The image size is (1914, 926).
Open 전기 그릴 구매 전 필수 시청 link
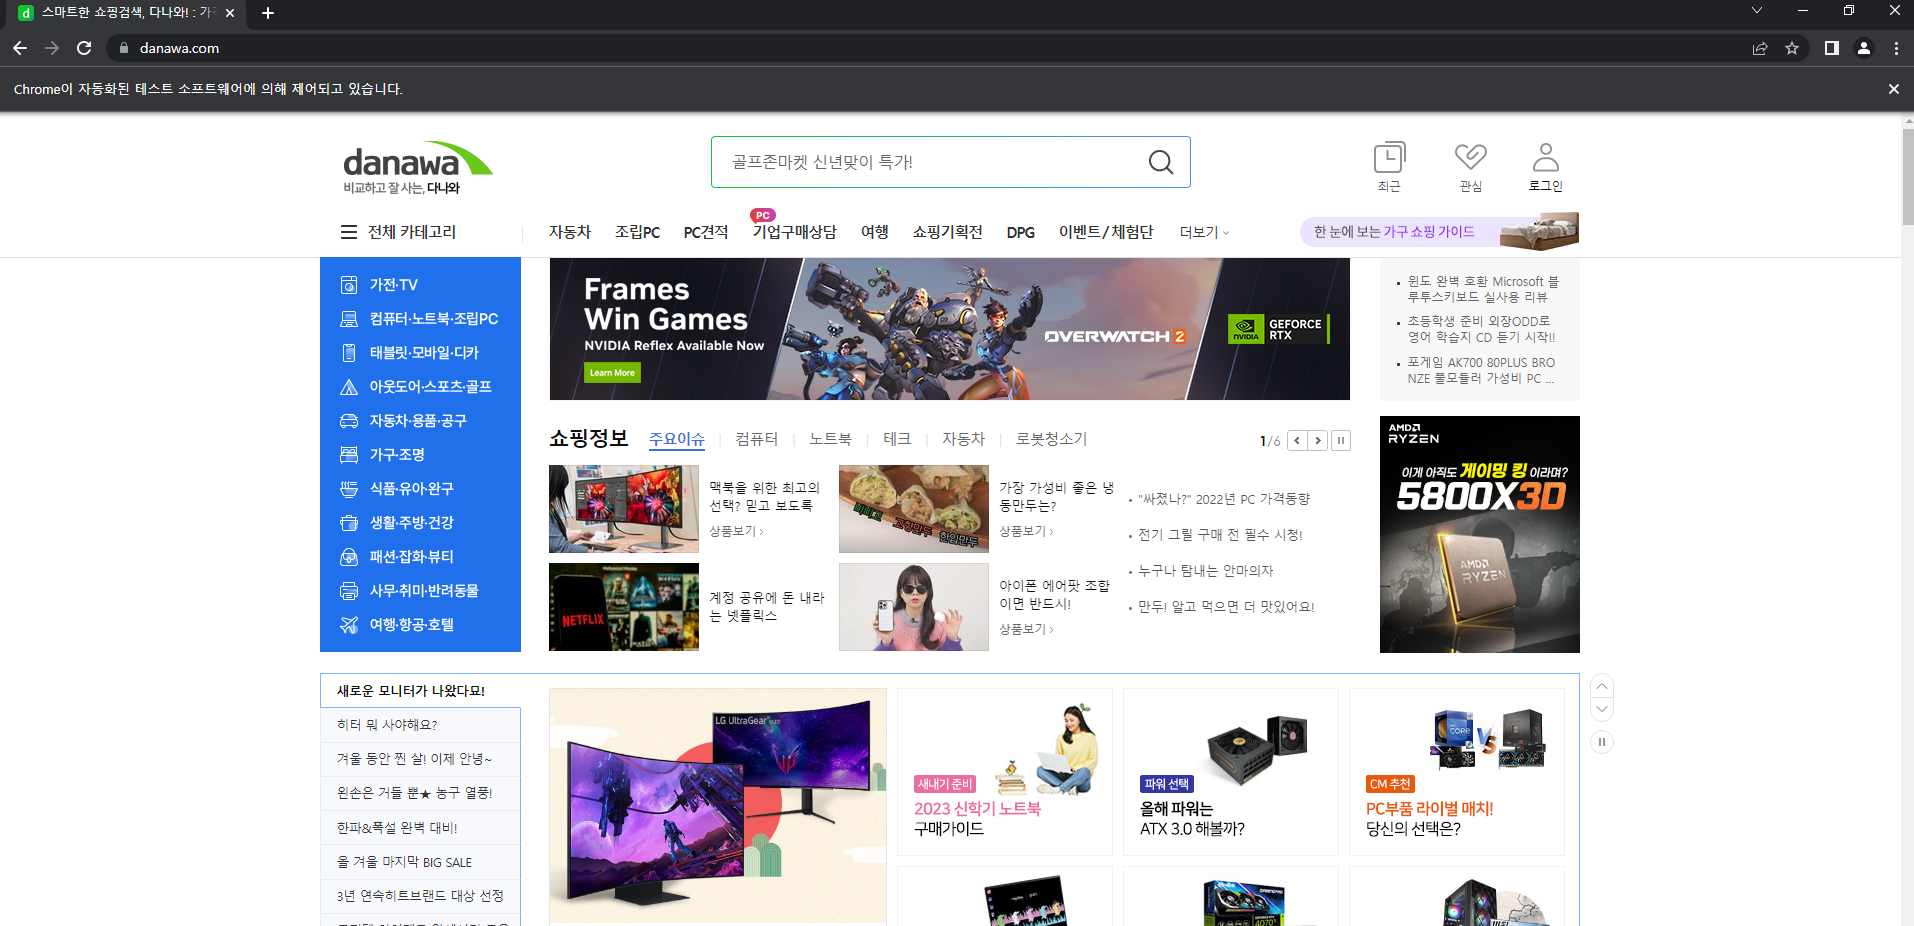(x=1220, y=535)
